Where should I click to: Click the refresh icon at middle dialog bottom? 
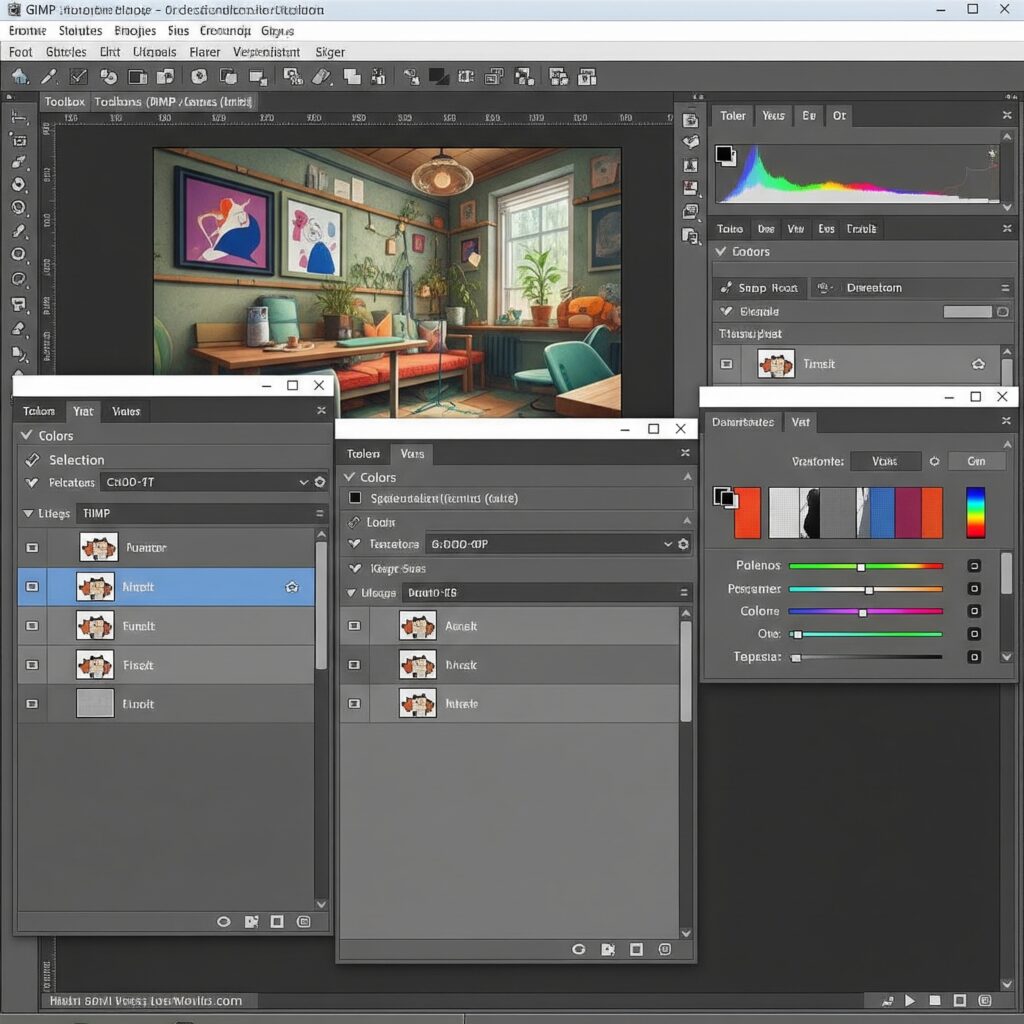click(x=579, y=950)
